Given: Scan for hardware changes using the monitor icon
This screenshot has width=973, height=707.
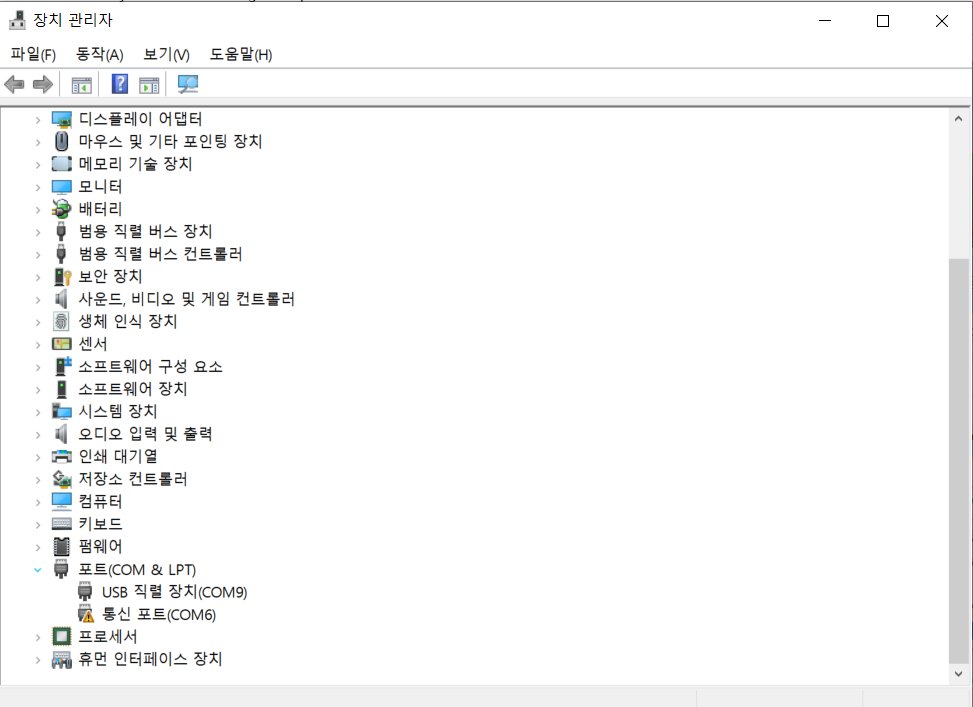Looking at the screenshot, I should pos(187,84).
